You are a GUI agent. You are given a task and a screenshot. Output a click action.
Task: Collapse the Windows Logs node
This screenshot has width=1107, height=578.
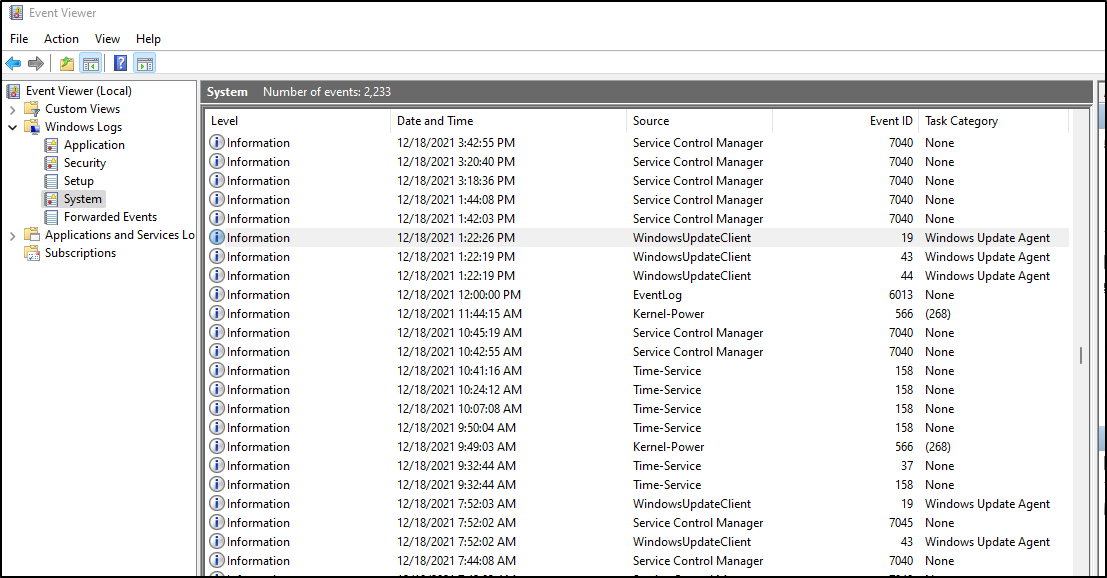pos(13,128)
